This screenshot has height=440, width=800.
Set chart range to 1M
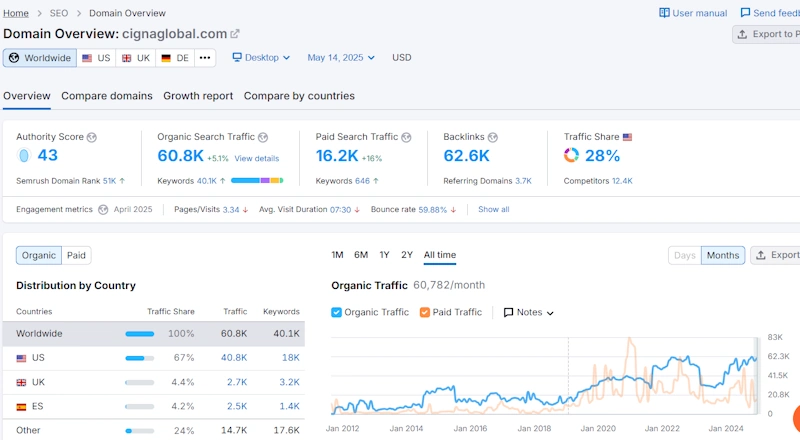337,255
